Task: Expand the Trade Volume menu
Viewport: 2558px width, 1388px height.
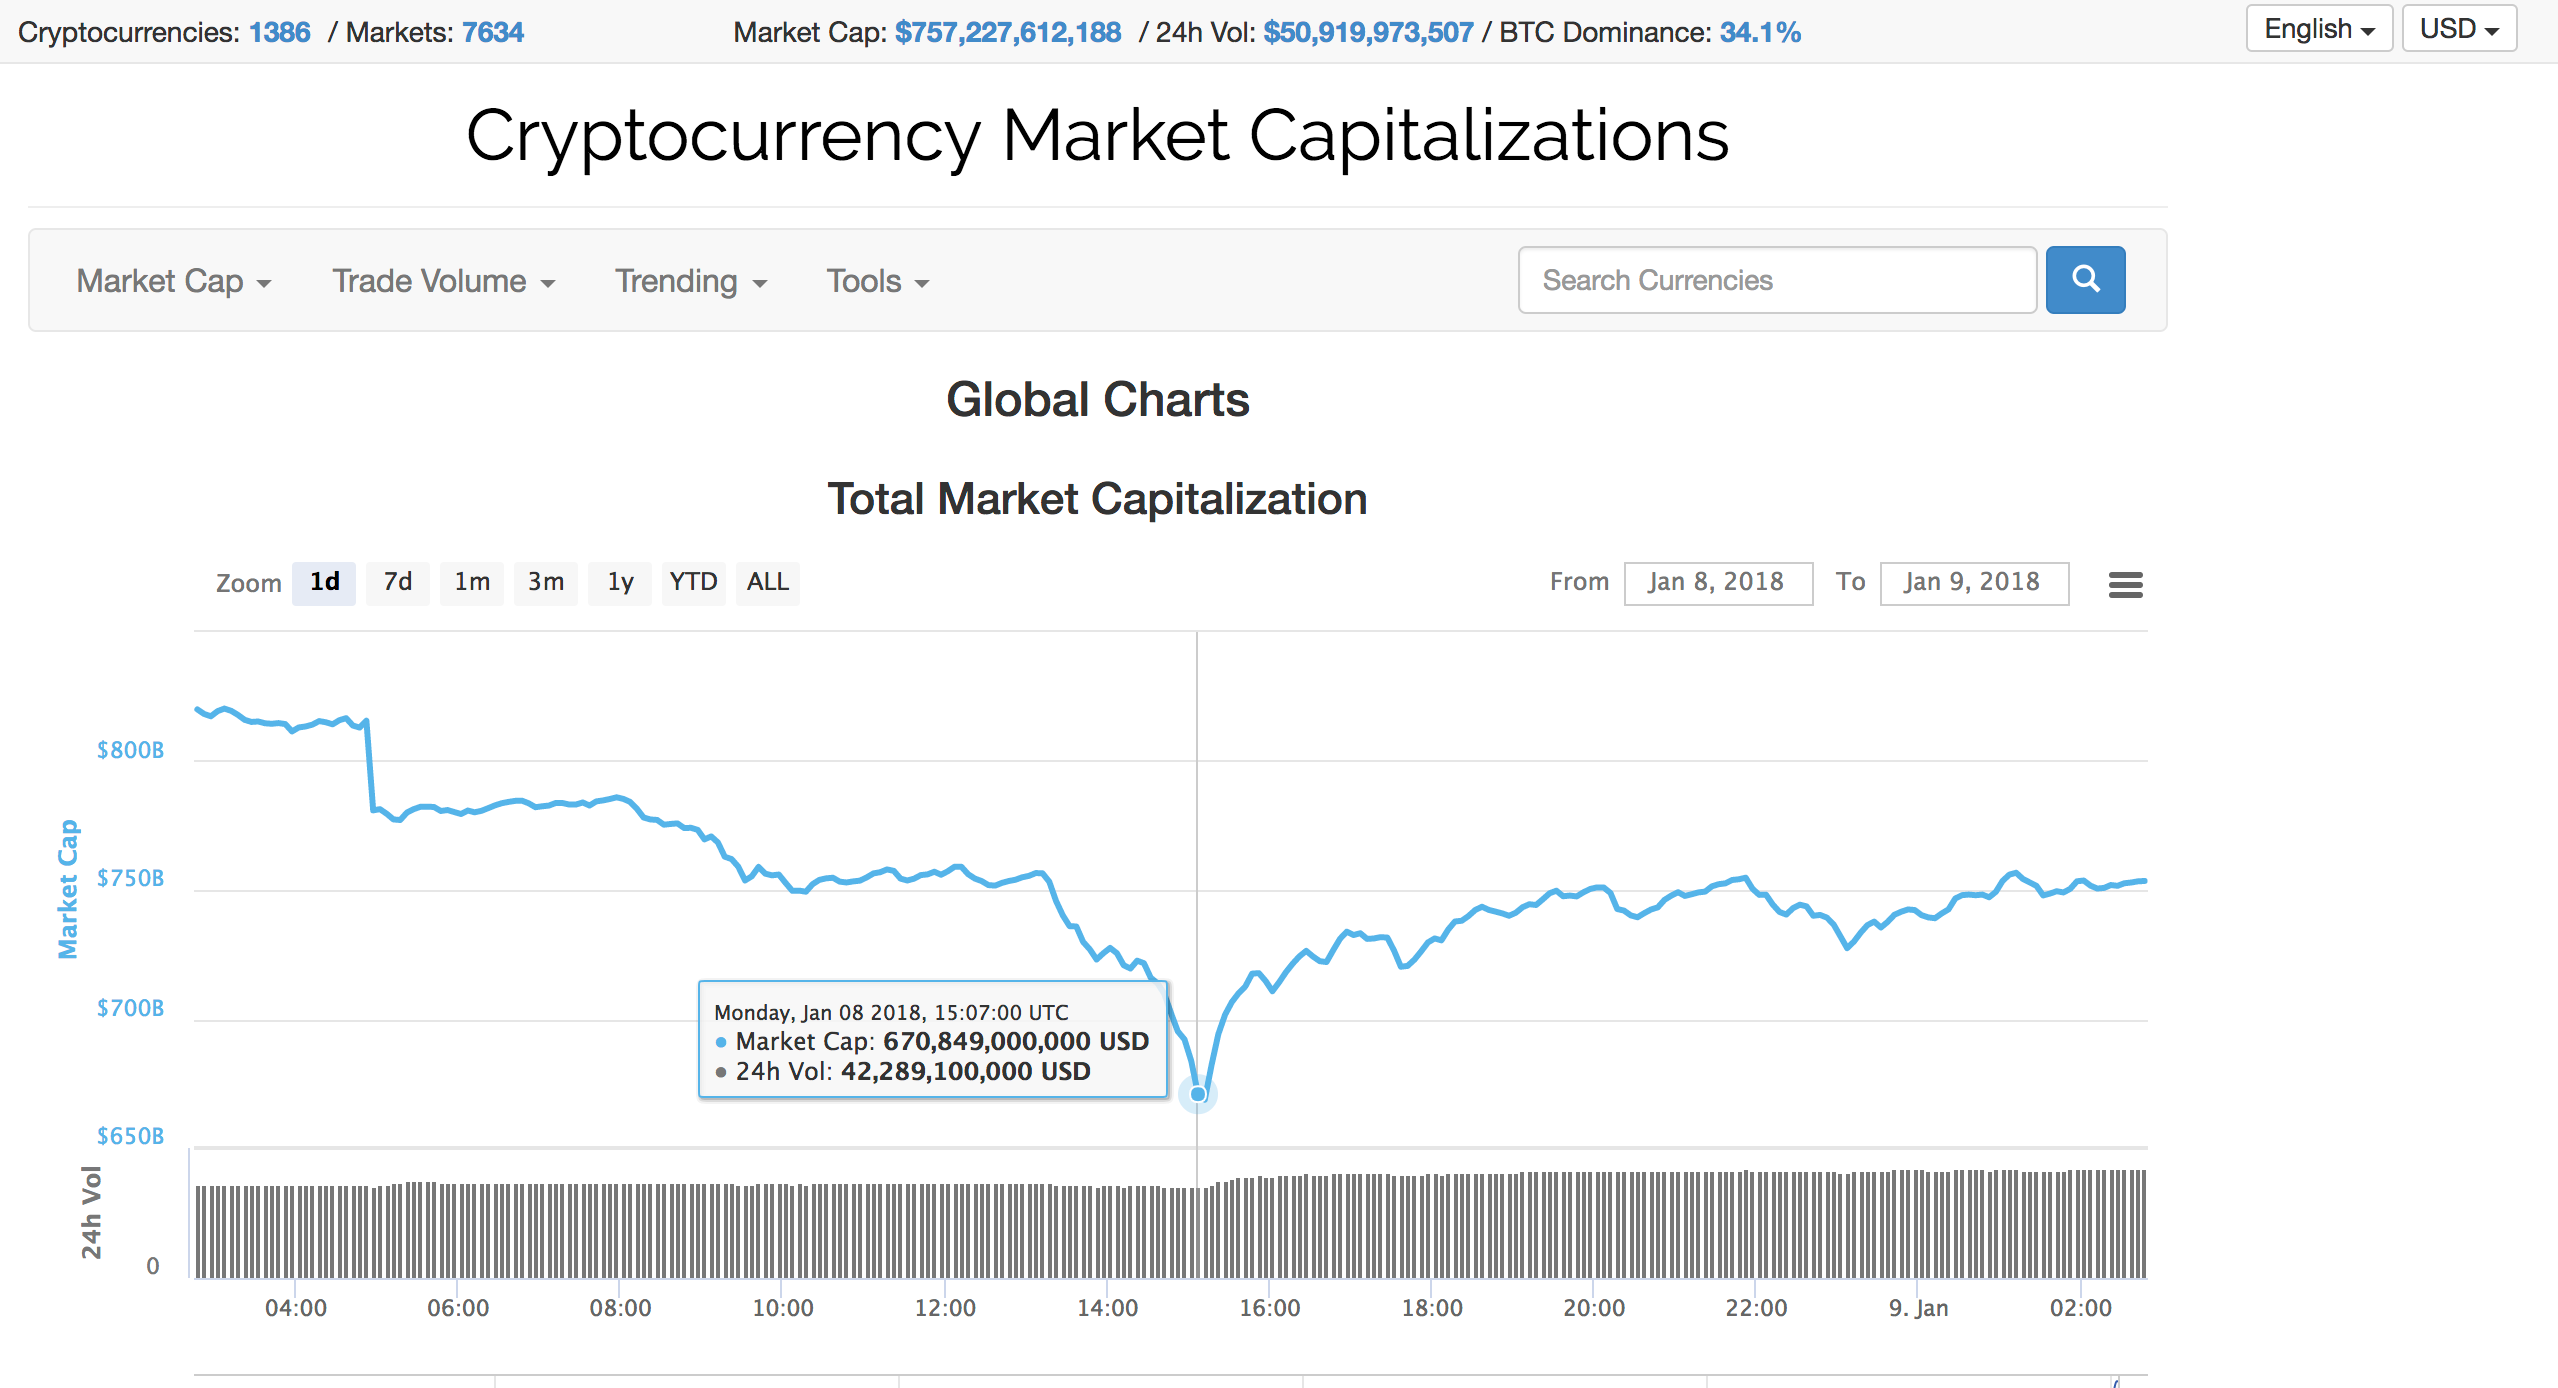Action: point(443,281)
